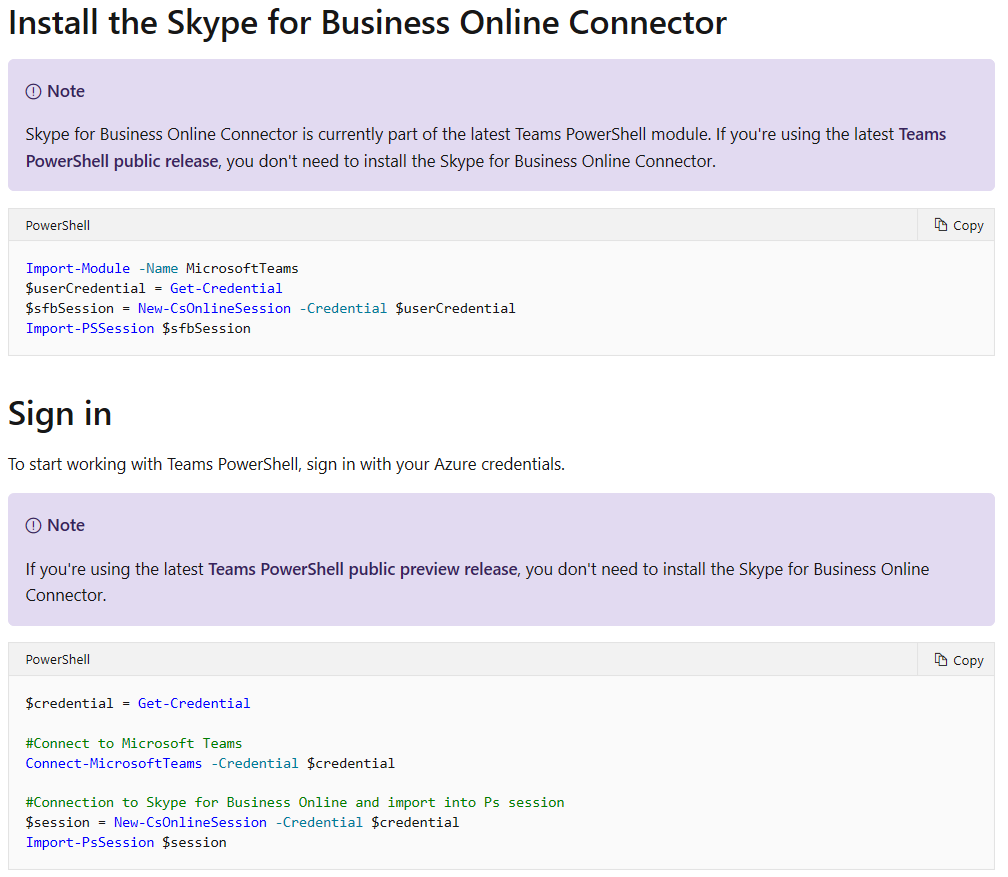Click the PowerShell label of the second code block

pyautogui.click(x=58, y=660)
